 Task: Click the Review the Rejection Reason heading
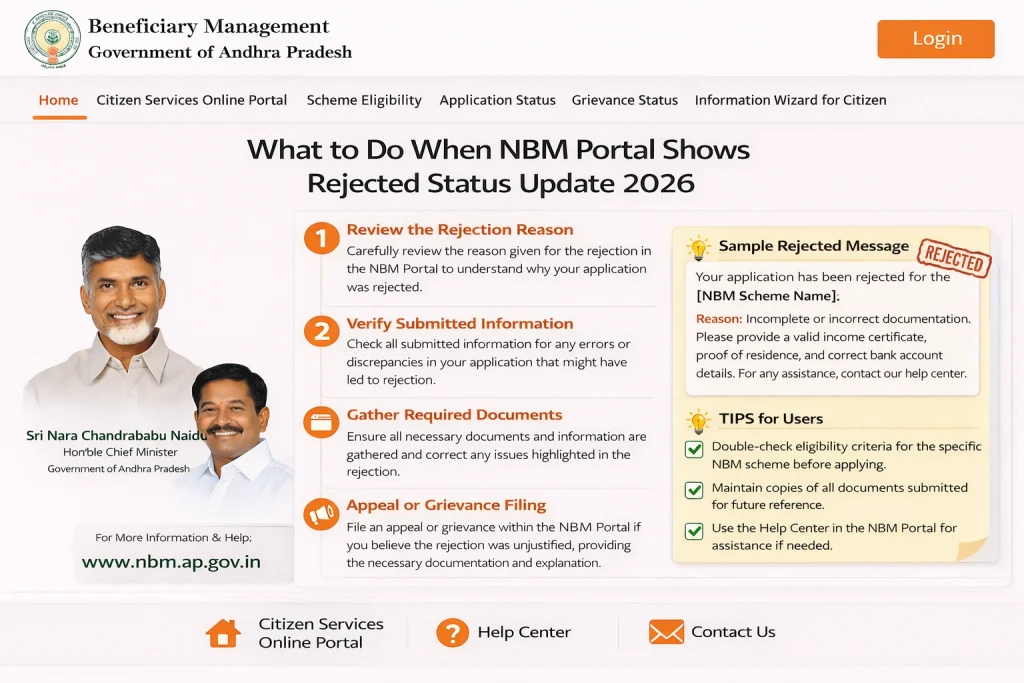pos(460,229)
